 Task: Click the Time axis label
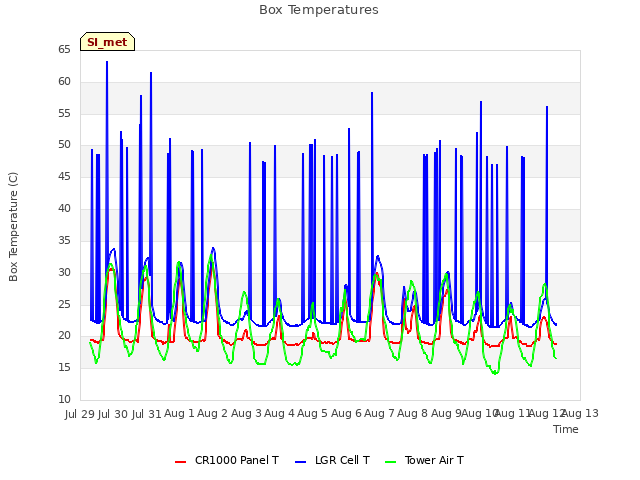click(566, 429)
